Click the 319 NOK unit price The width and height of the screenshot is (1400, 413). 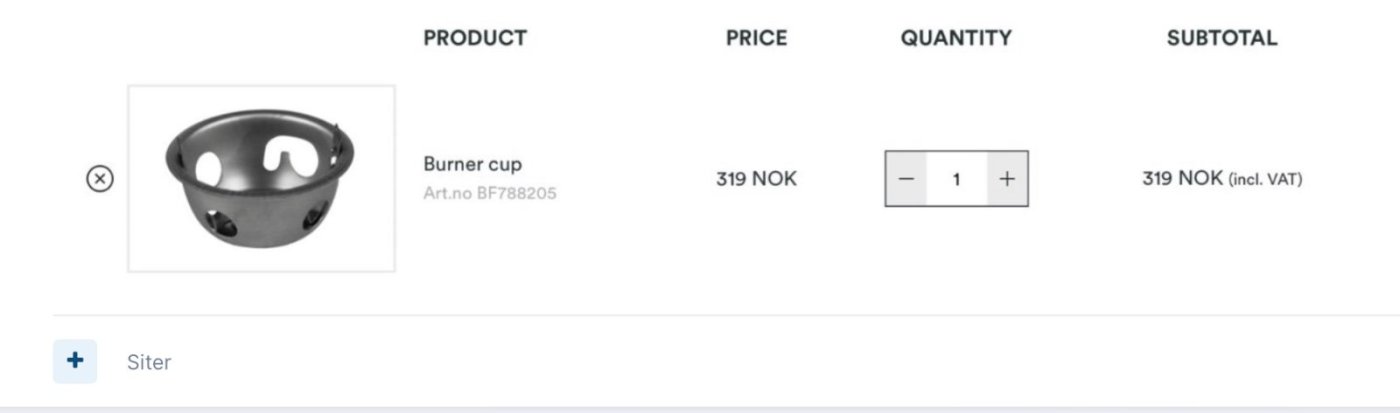click(756, 179)
